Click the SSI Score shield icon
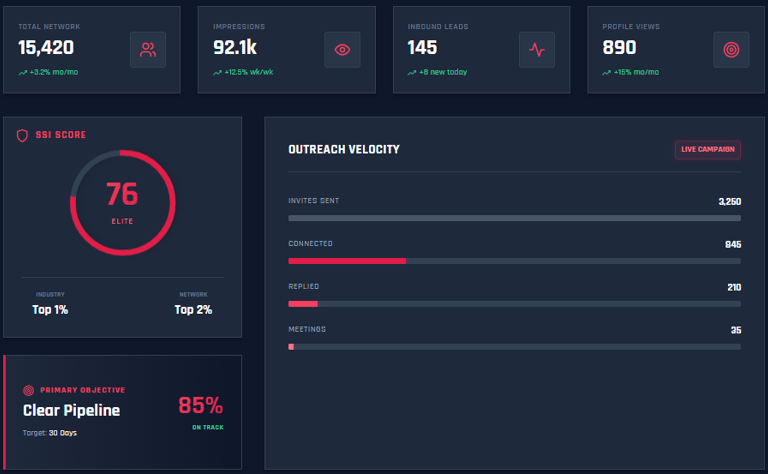768x474 pixels. point(22,136)
